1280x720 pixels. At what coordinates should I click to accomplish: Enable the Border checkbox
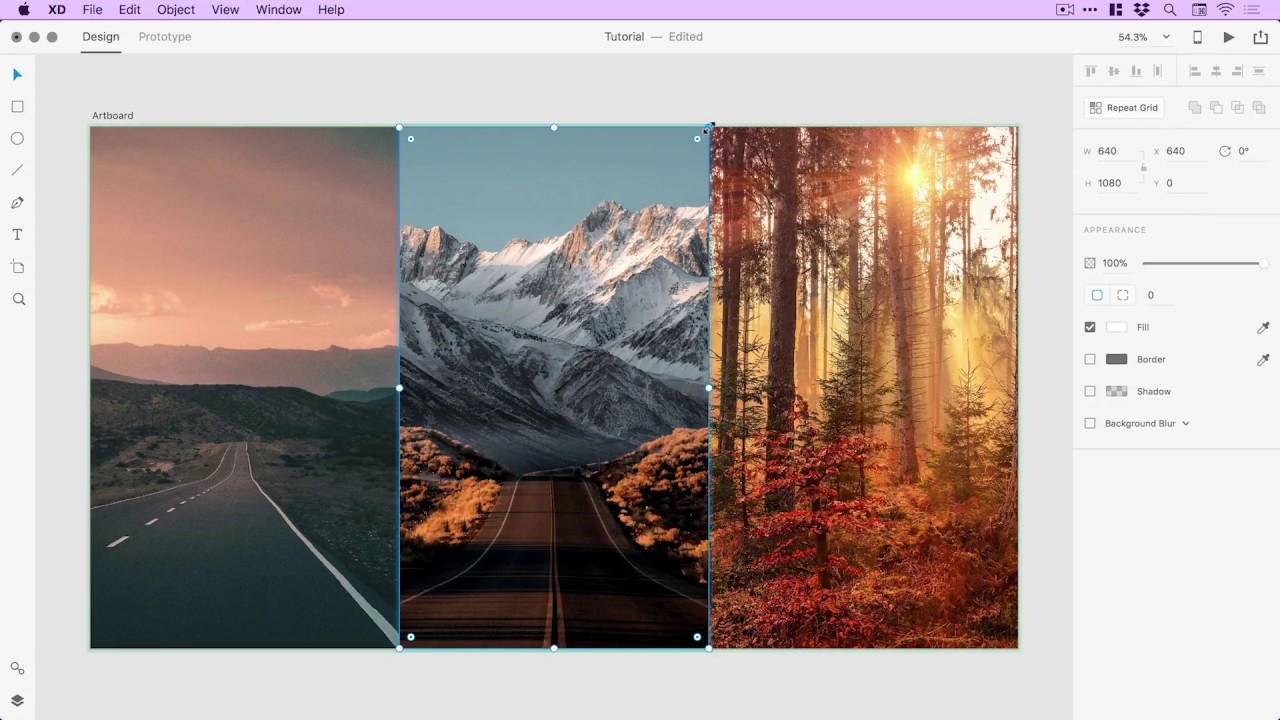coord(1090,359)
